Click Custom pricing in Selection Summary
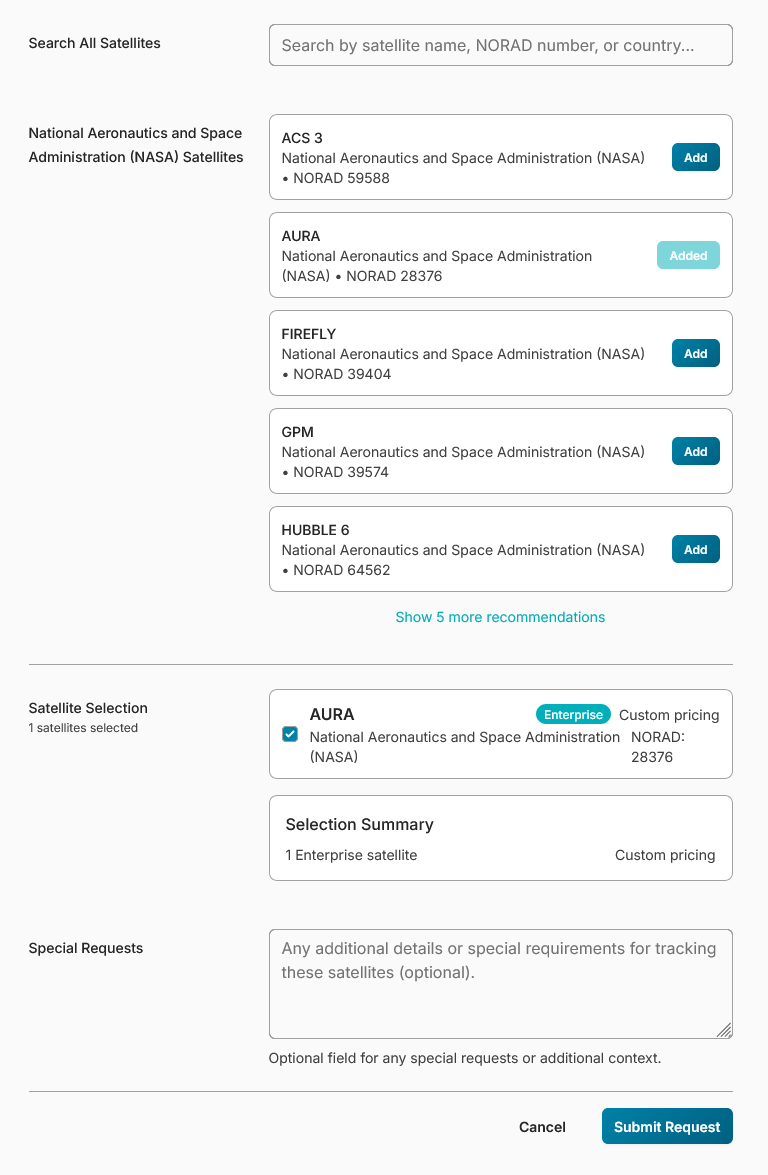This screenshot has height=1175, width=768. 665,855
